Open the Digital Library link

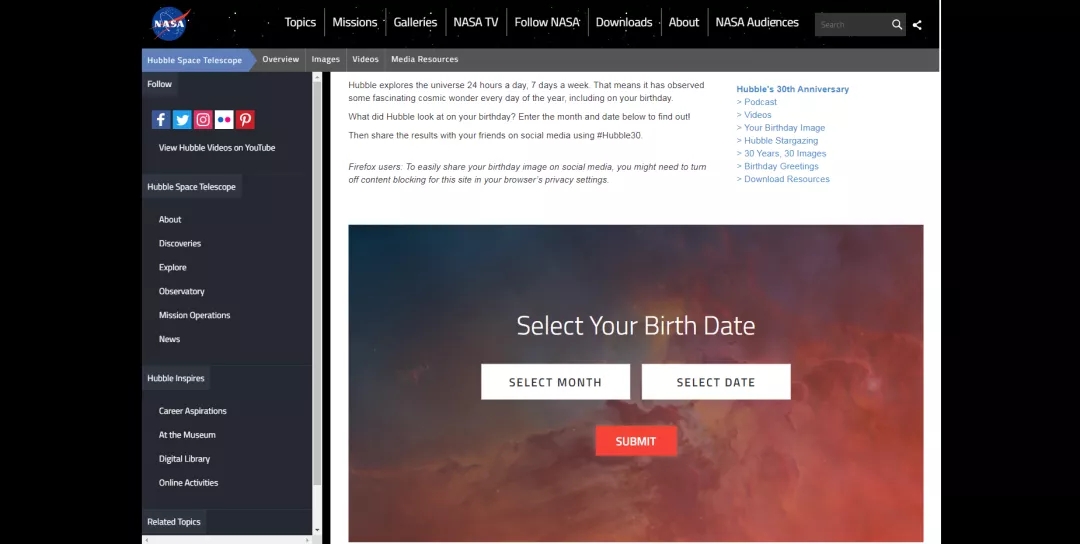click(x=185, y=459)
